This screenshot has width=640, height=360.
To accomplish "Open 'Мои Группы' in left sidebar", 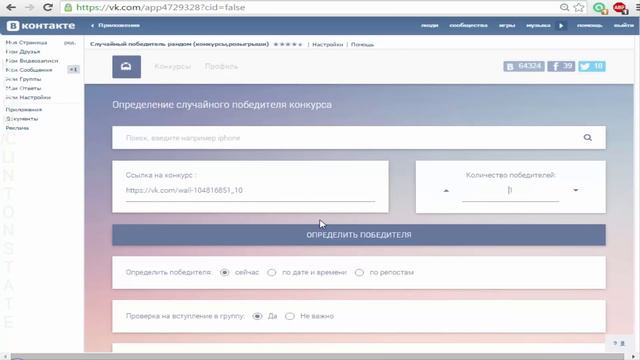I will point(23,79).
